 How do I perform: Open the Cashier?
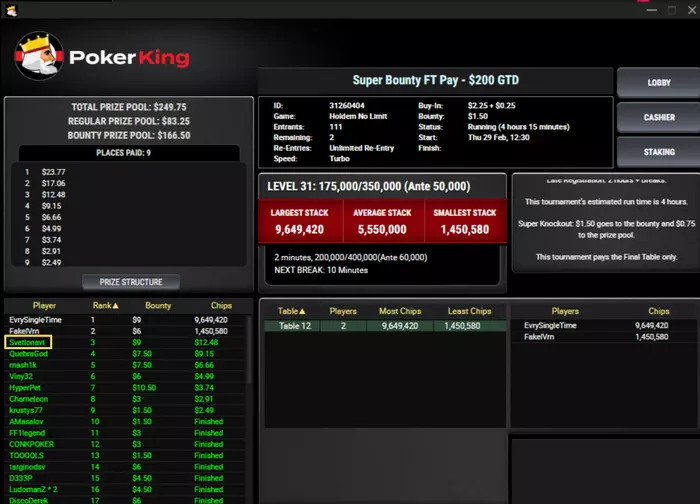658,117
